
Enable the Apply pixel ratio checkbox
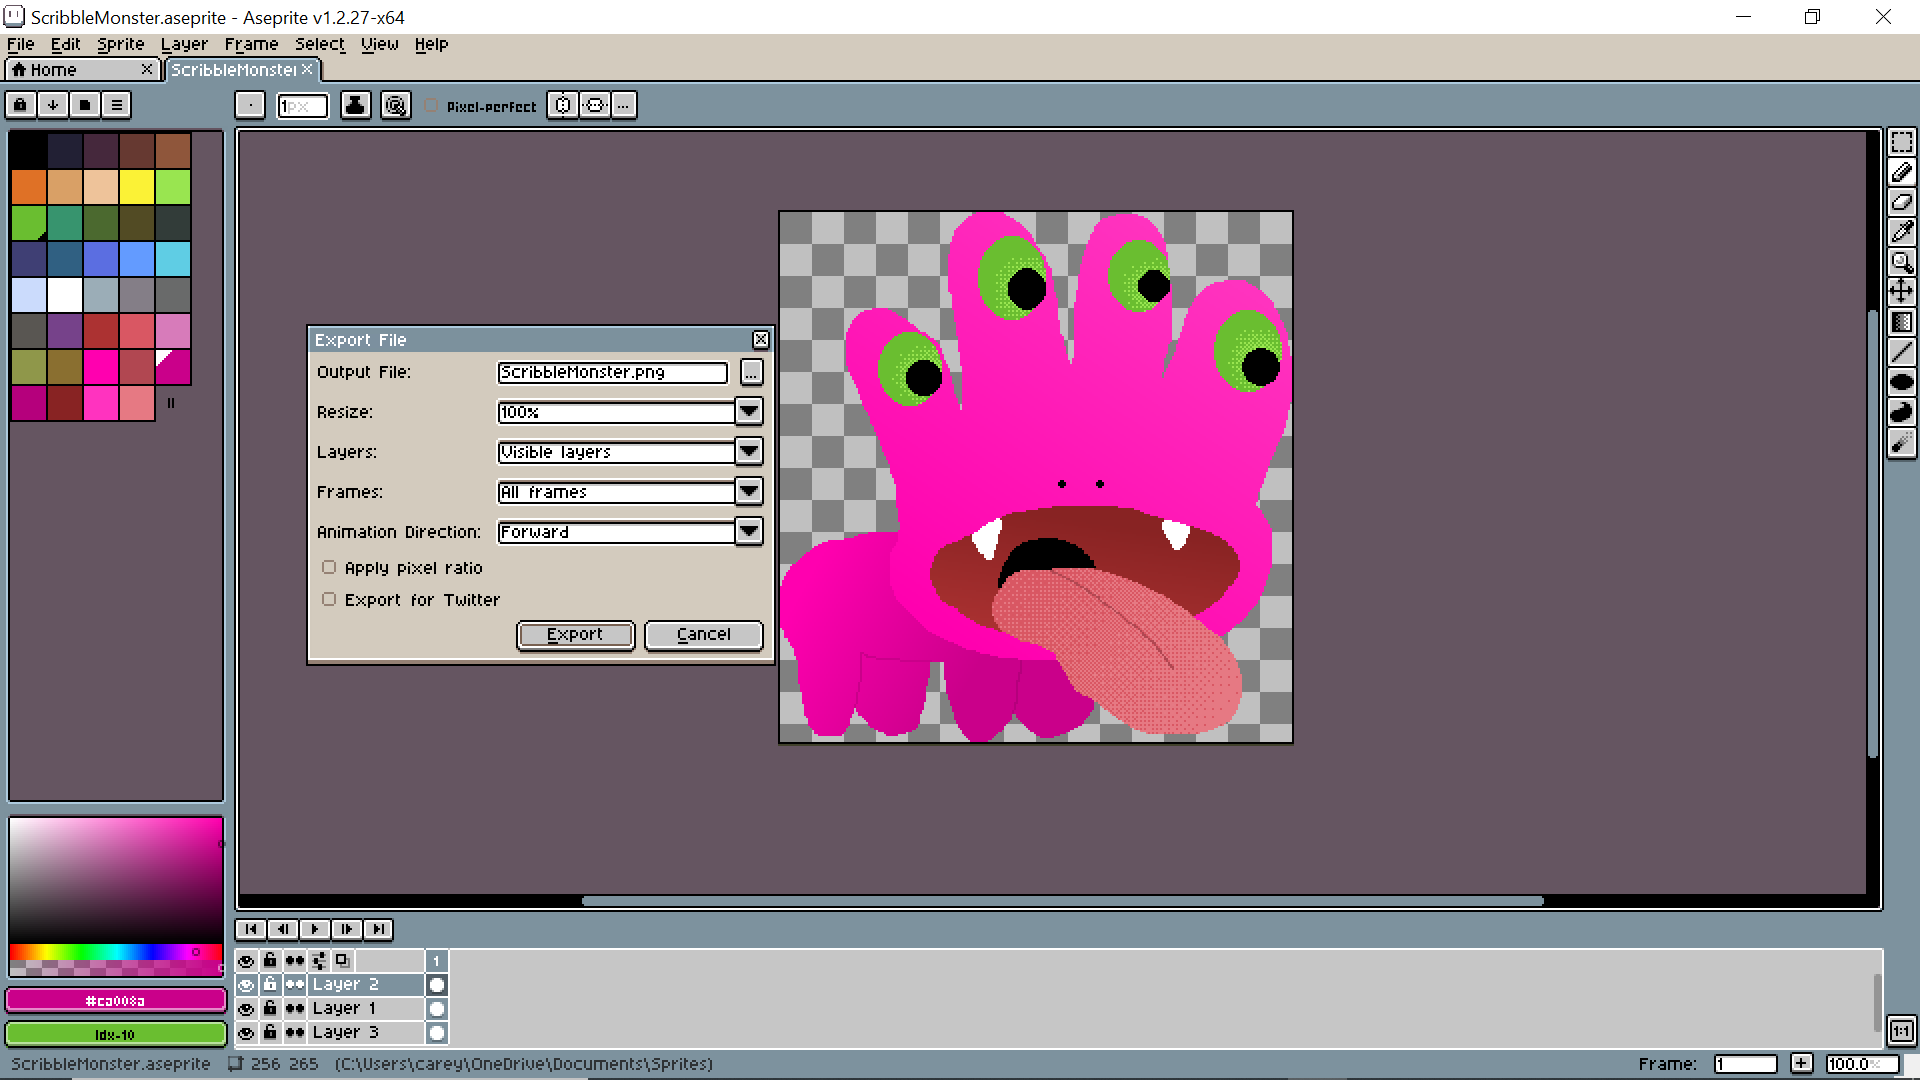(329, 567)
